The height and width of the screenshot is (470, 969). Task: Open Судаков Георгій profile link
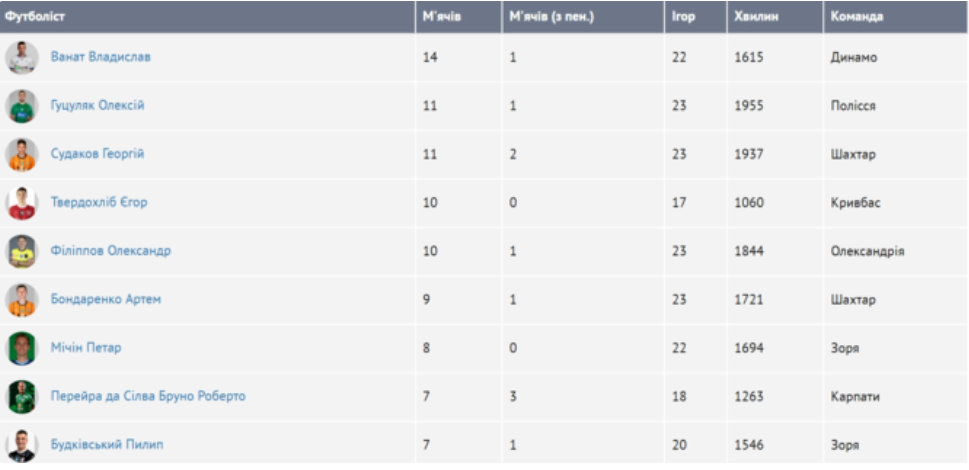[x=98, y=154]
